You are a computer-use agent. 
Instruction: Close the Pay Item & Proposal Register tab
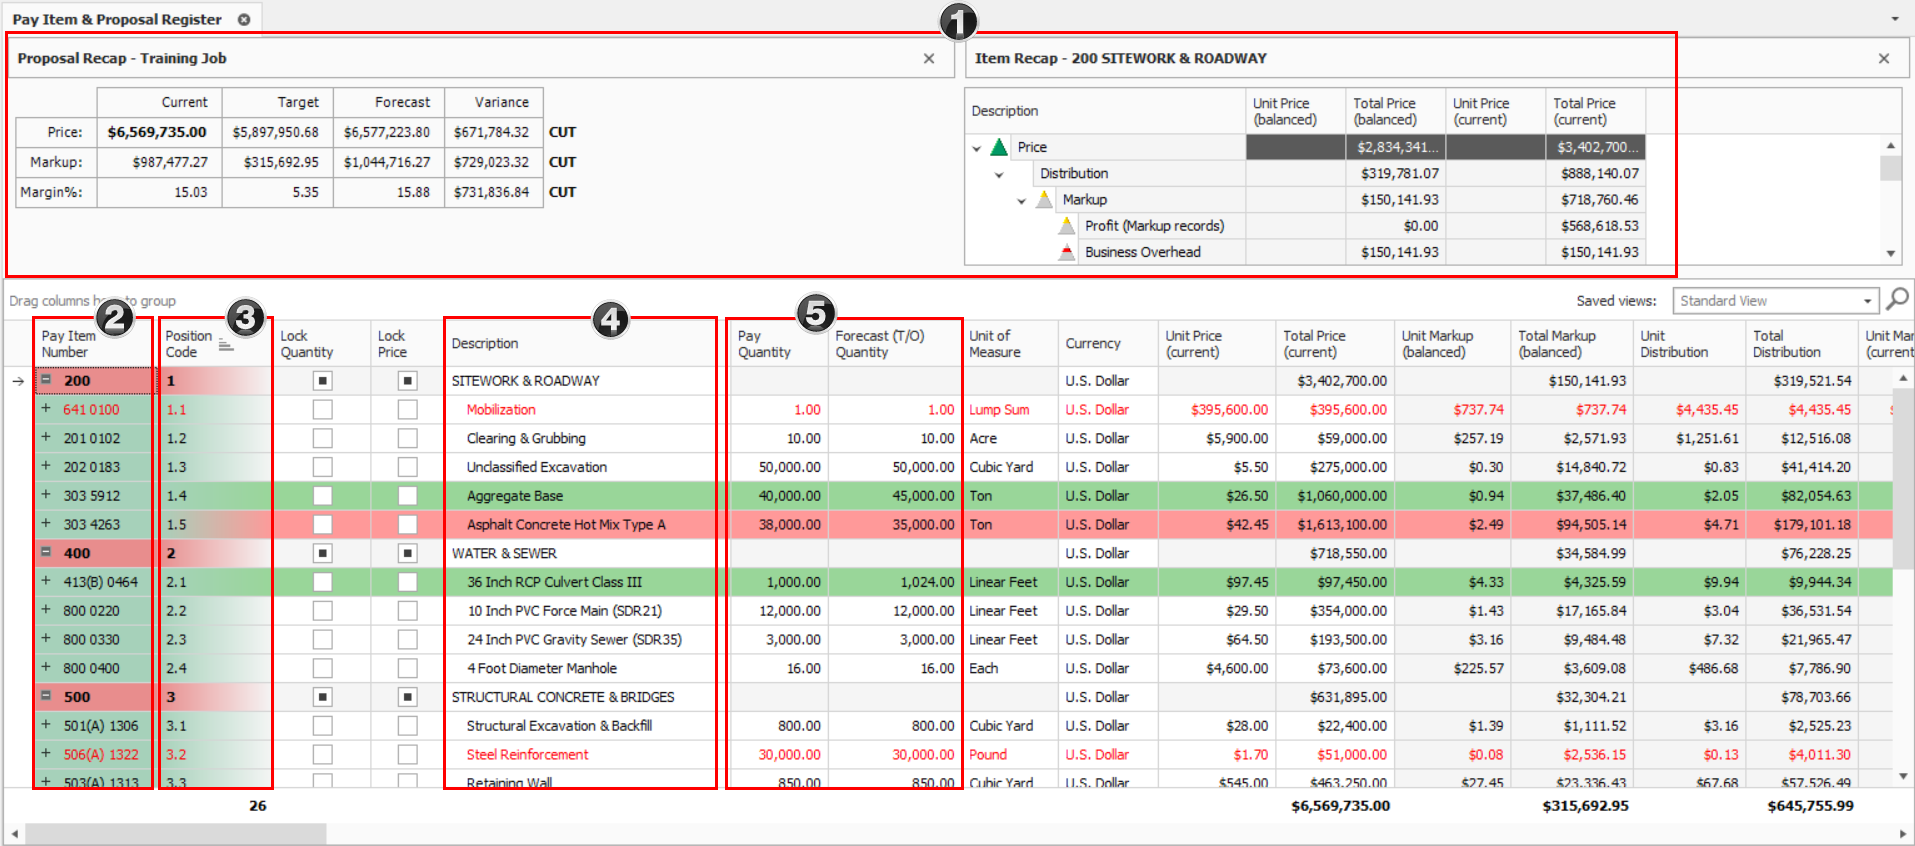coord(244,19)
